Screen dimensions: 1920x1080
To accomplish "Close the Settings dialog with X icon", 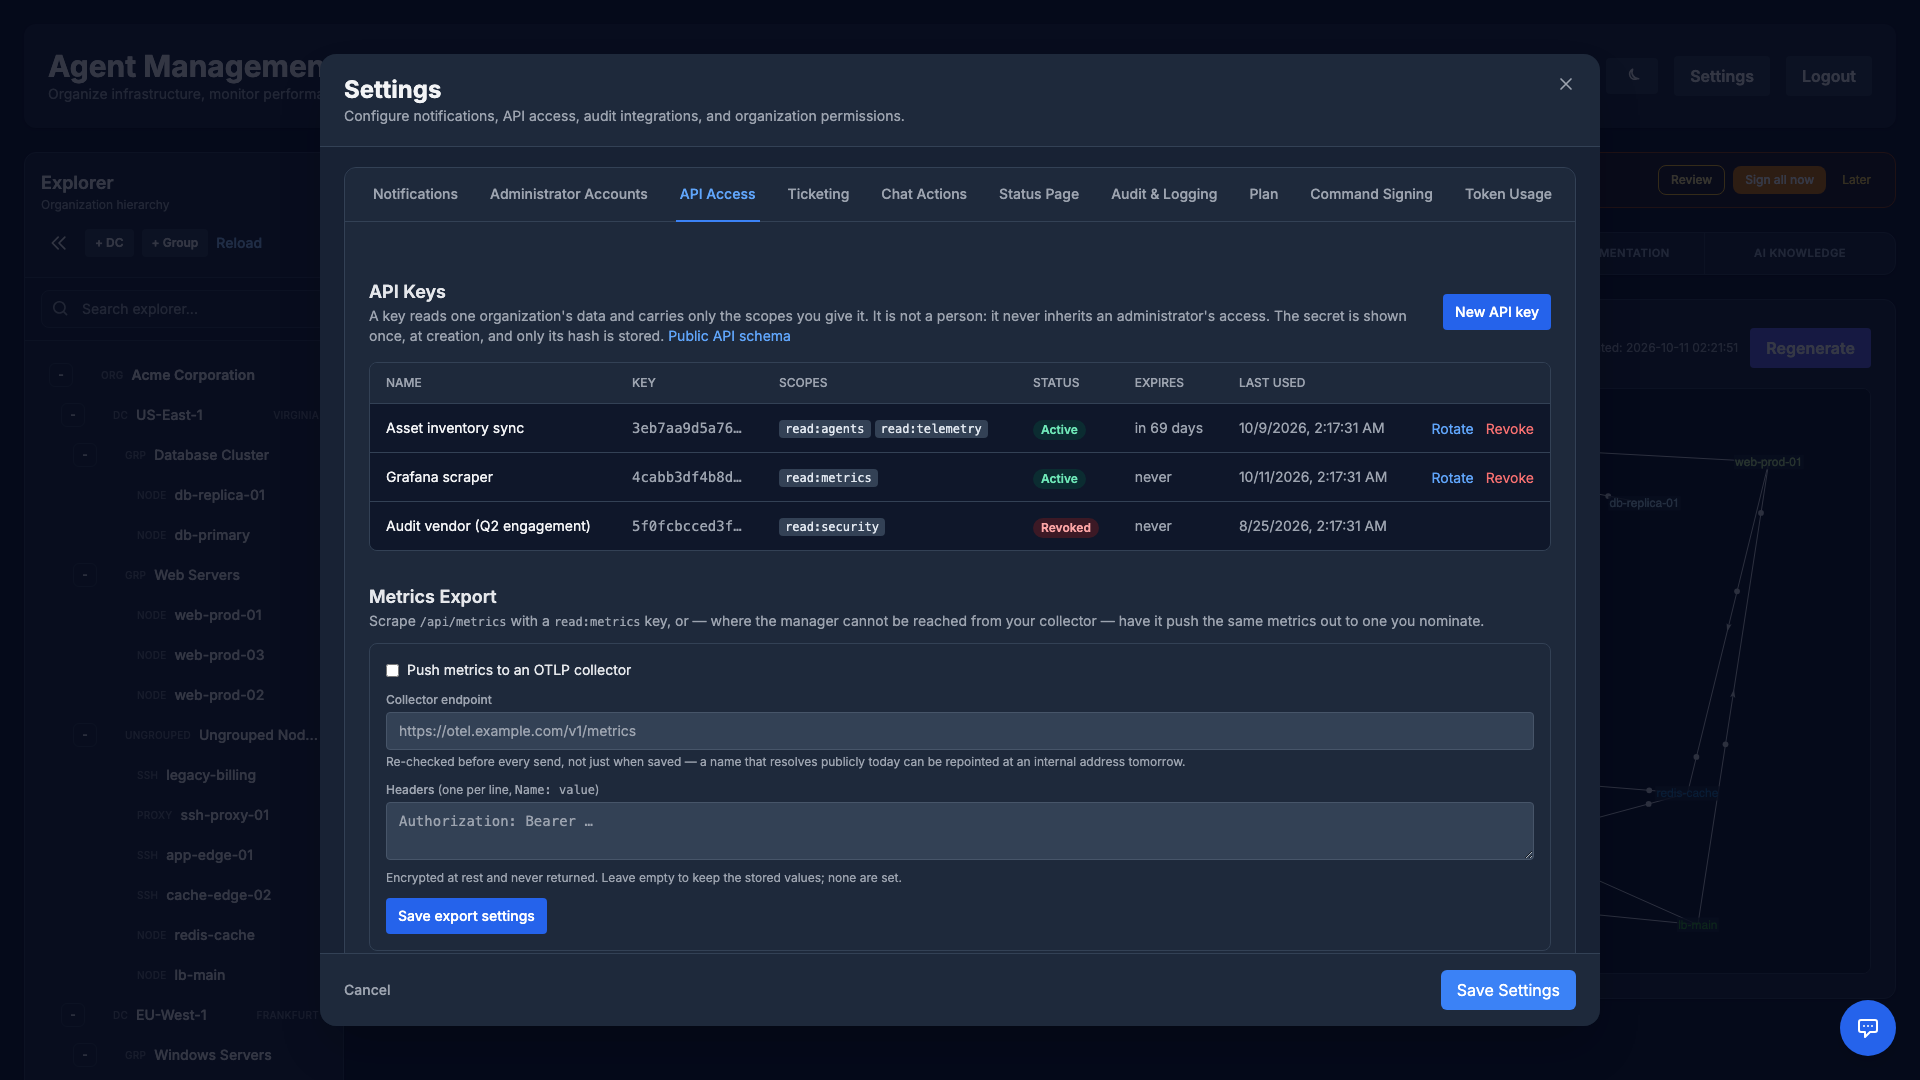I will point(1566,84).
